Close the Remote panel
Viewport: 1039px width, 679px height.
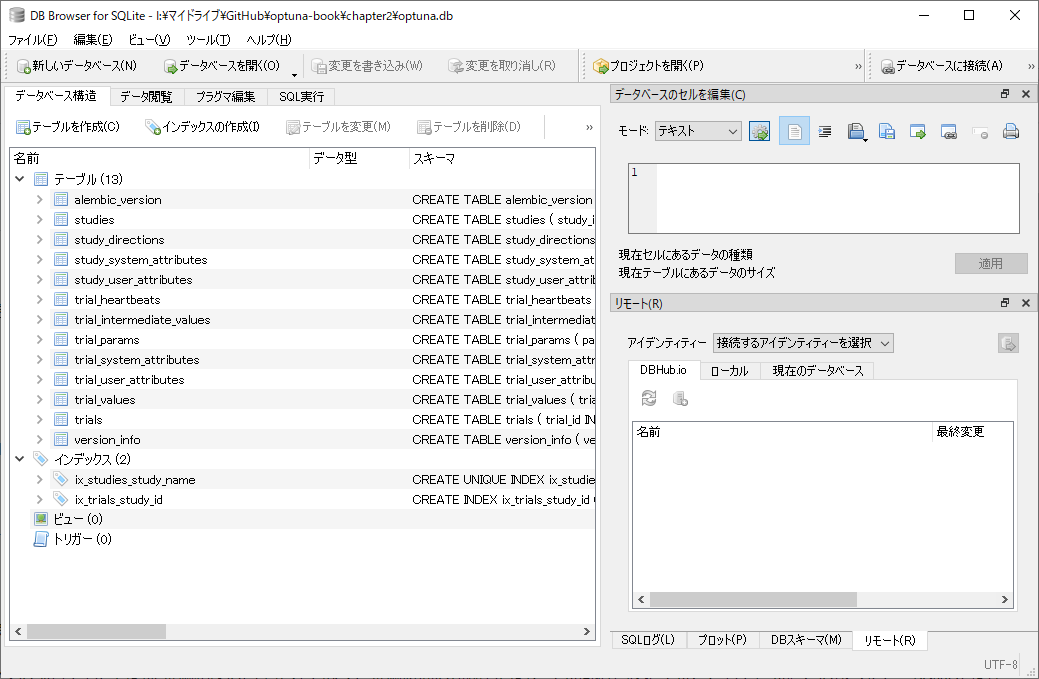click(1026, 303)
